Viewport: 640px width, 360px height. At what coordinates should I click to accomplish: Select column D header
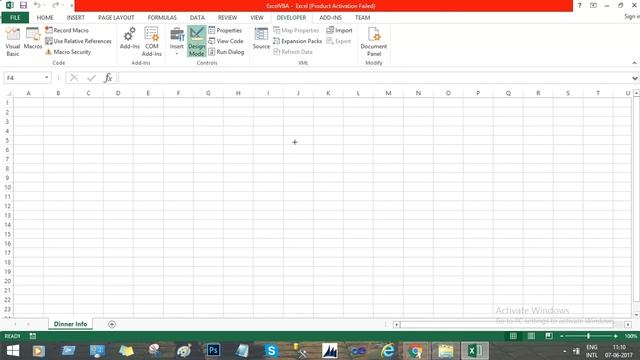118,93
